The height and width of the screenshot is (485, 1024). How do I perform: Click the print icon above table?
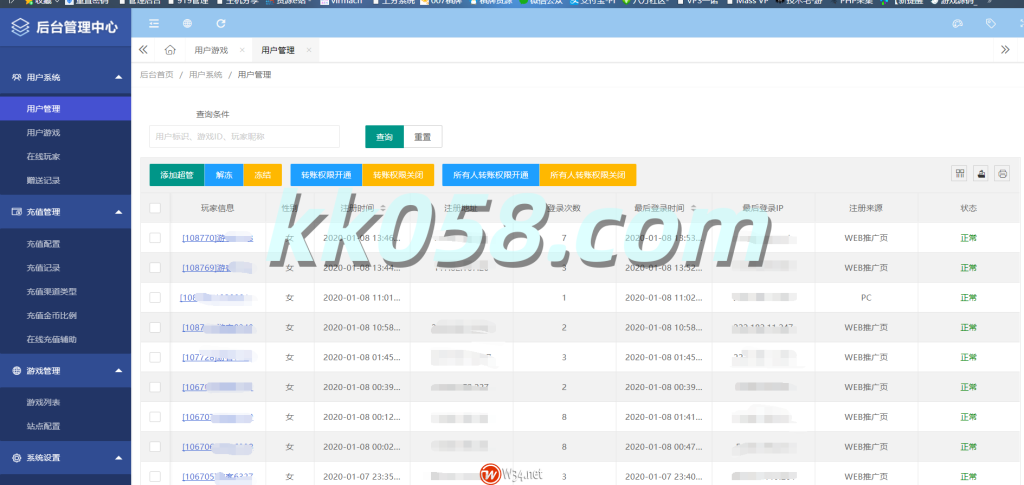pos(1002,174)
